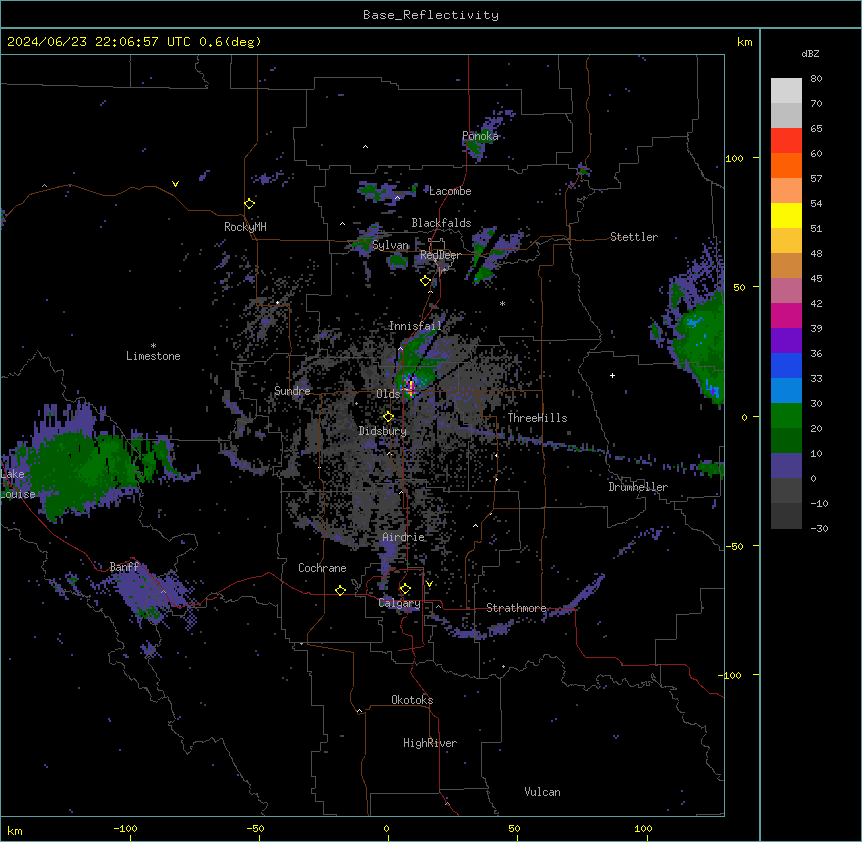Select the yellow diamond marker south of RedDeer

coord(426,281)
